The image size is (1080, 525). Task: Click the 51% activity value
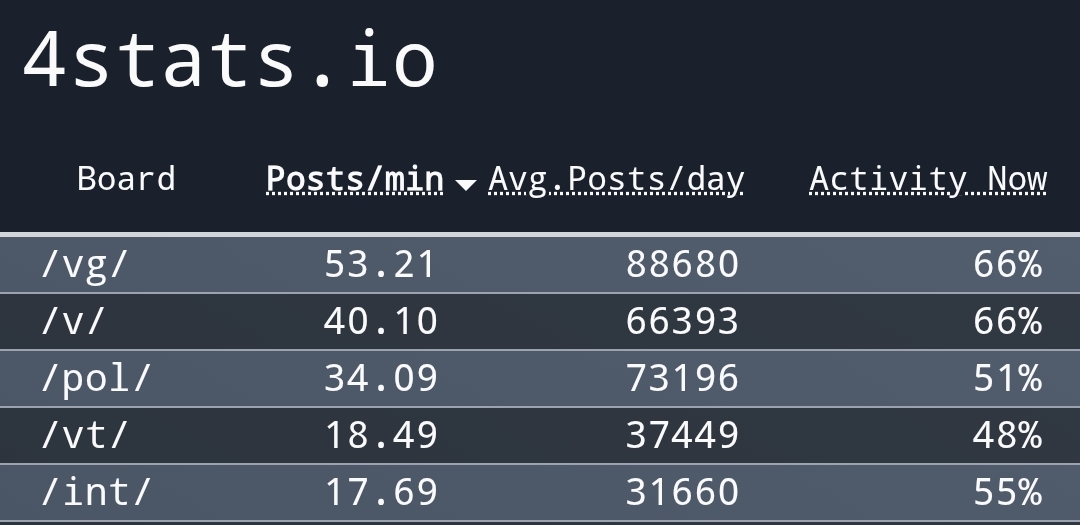1007,379
